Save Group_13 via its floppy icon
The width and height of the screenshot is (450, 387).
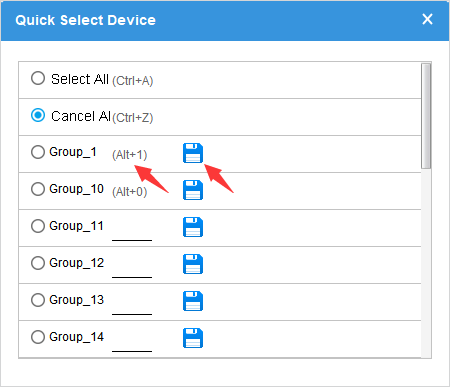coord(193,301)
